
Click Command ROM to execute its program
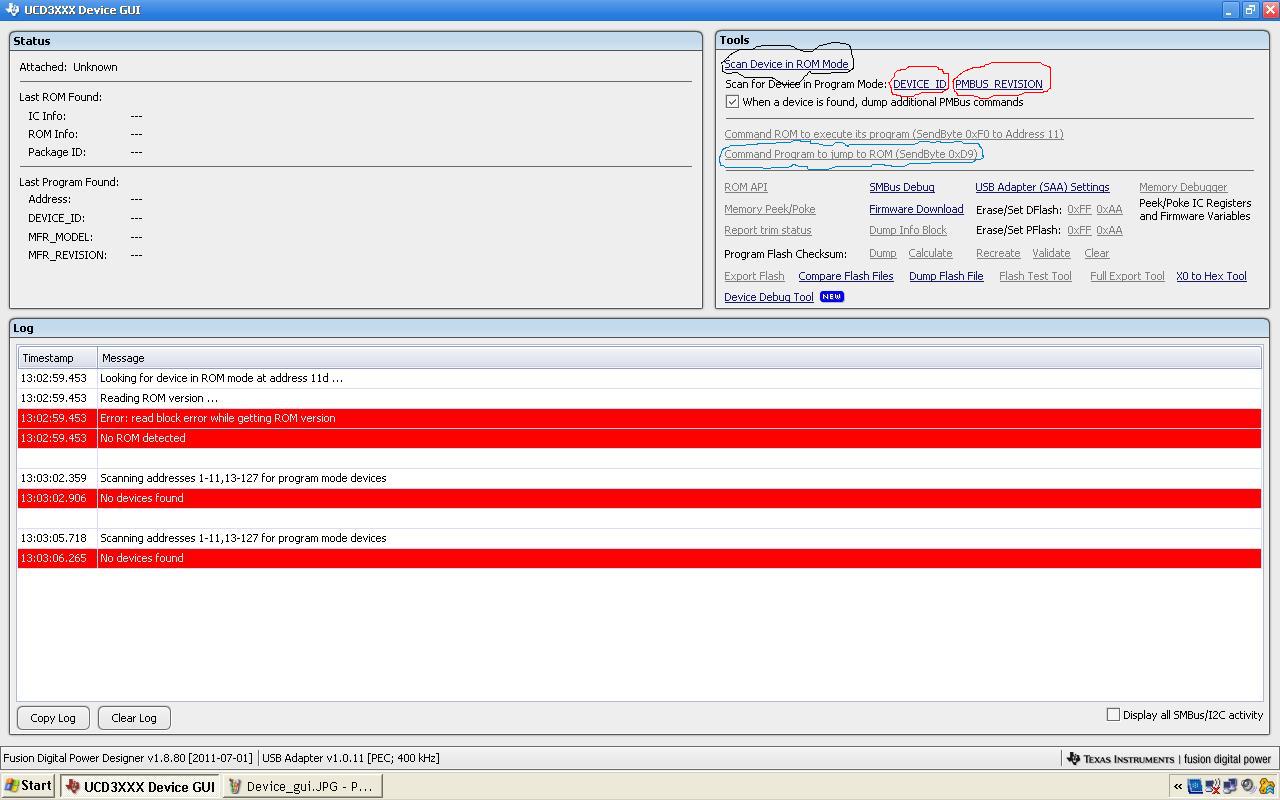tap(893, 134)
